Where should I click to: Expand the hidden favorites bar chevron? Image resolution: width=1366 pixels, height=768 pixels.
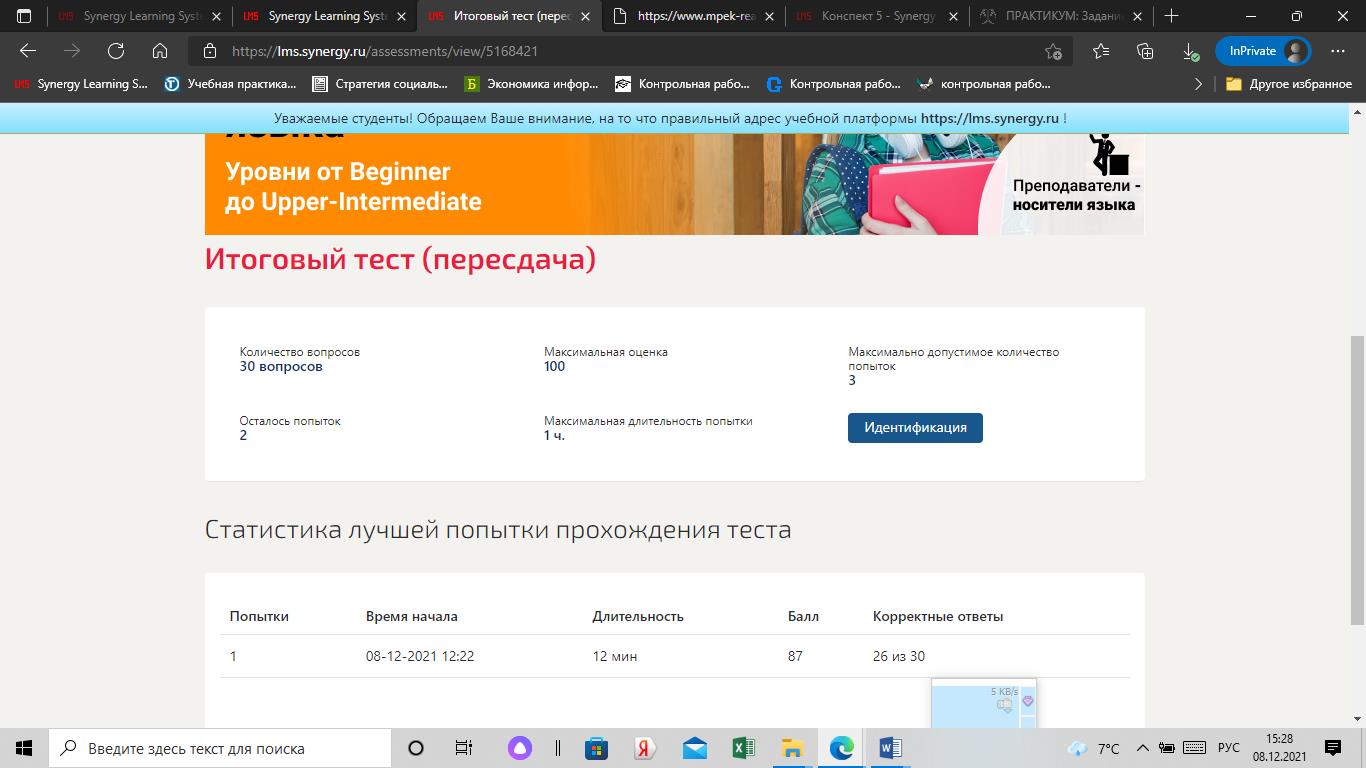[x=1198, y=84]
